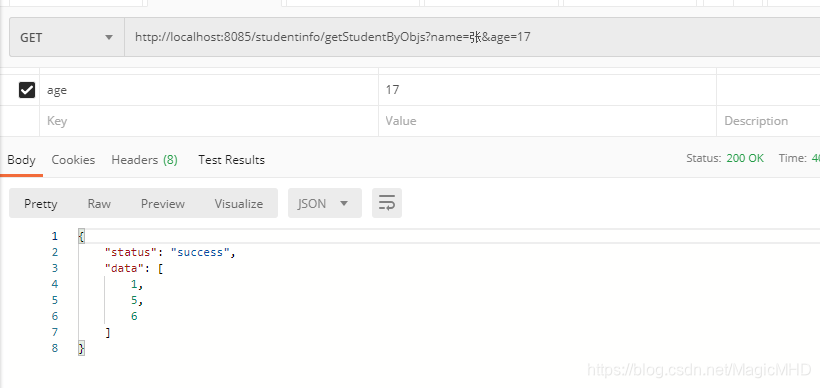Viewport: 820px width, 388px height.
Task: Click the Time label in the response bar
Action: pos(792,158)
